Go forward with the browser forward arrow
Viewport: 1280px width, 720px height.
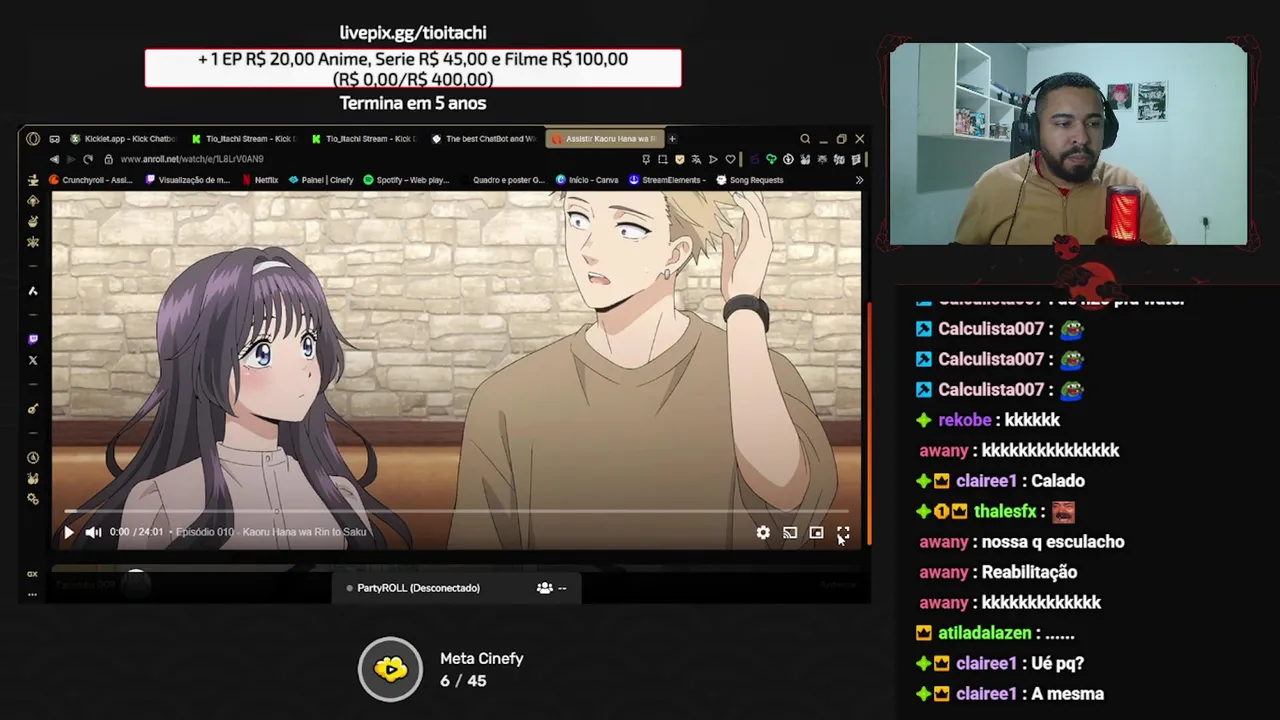click(x=70, y=159)
